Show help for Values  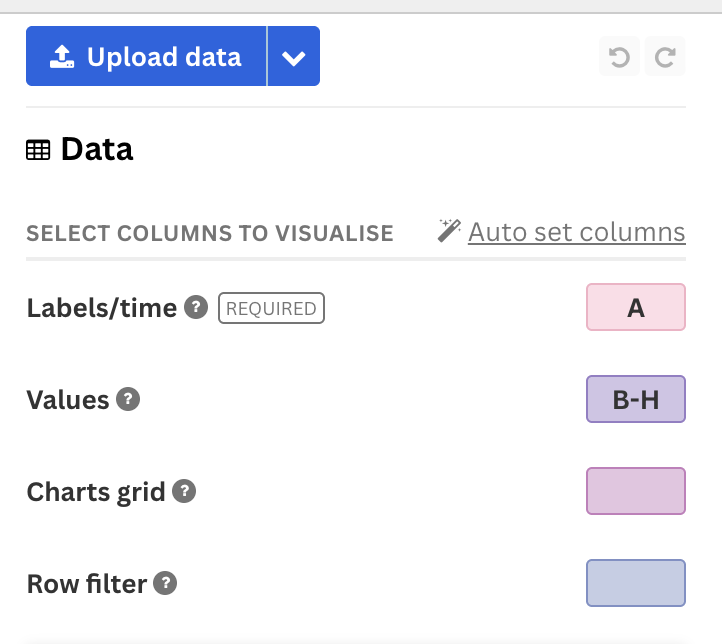(128, 400)
